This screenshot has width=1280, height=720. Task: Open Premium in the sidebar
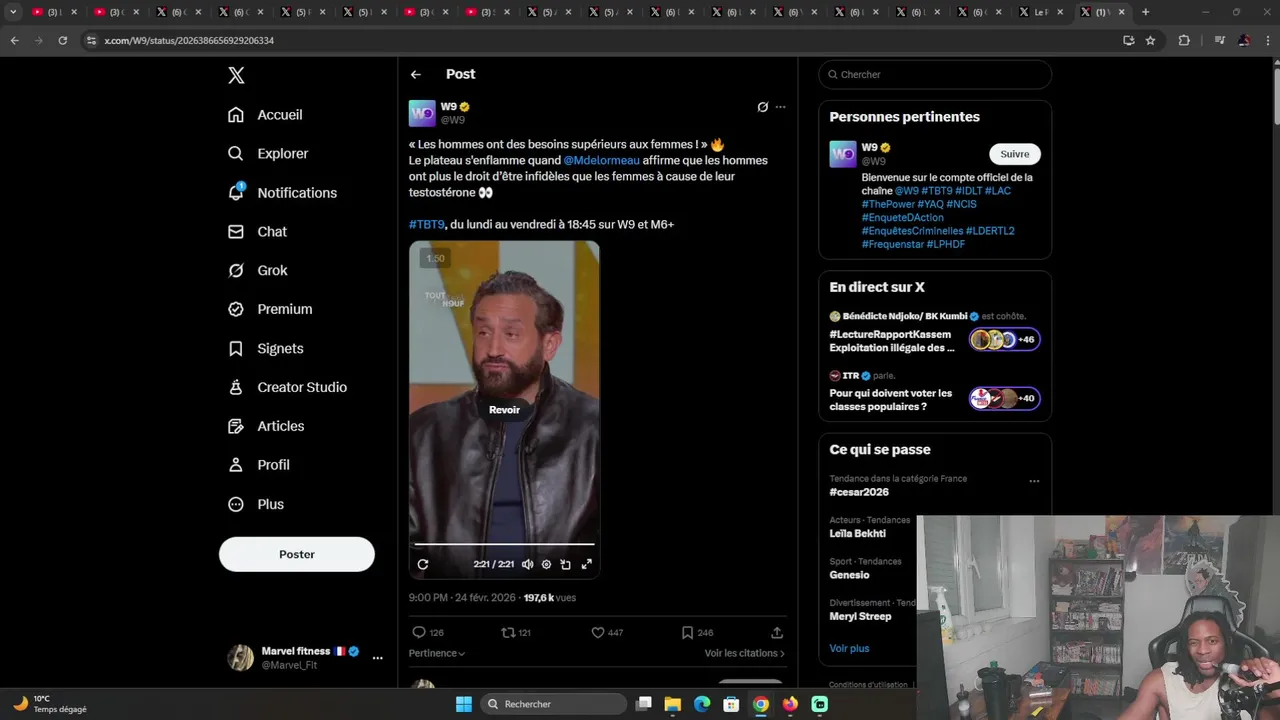pos(270,310)
